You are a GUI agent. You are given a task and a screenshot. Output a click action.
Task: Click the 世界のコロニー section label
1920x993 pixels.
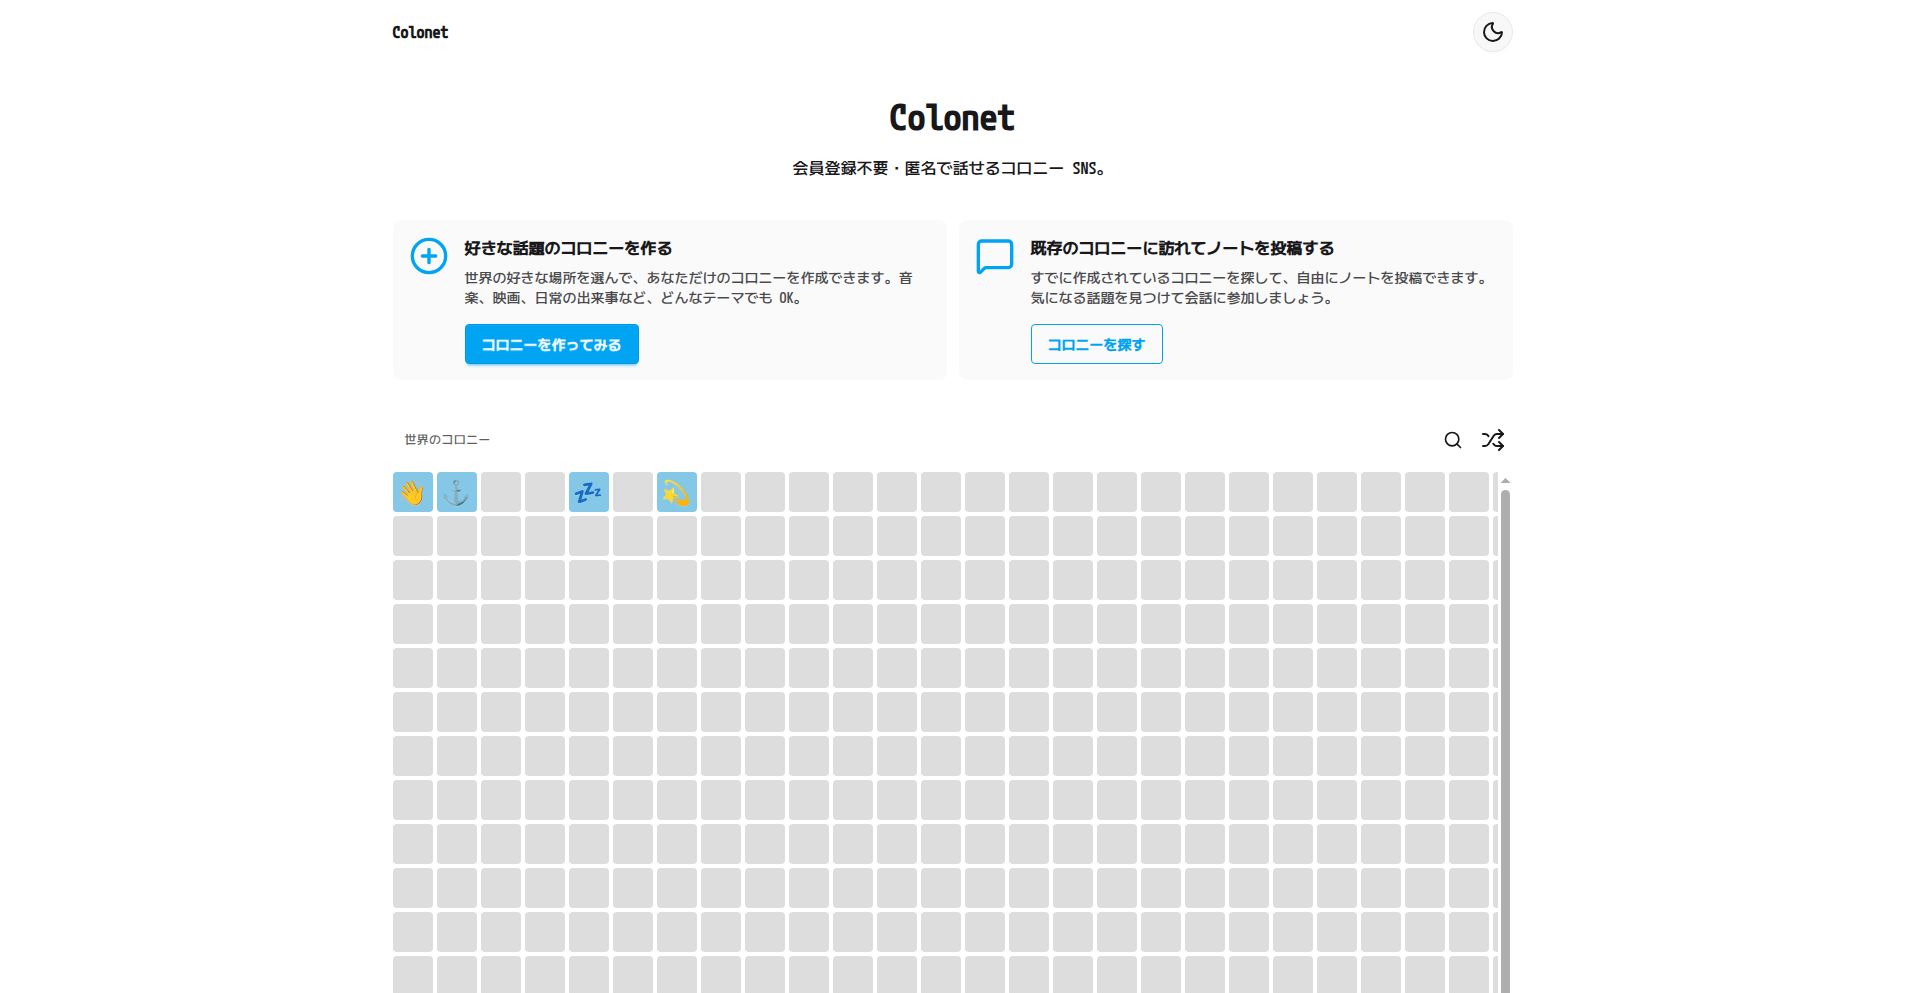446,439
